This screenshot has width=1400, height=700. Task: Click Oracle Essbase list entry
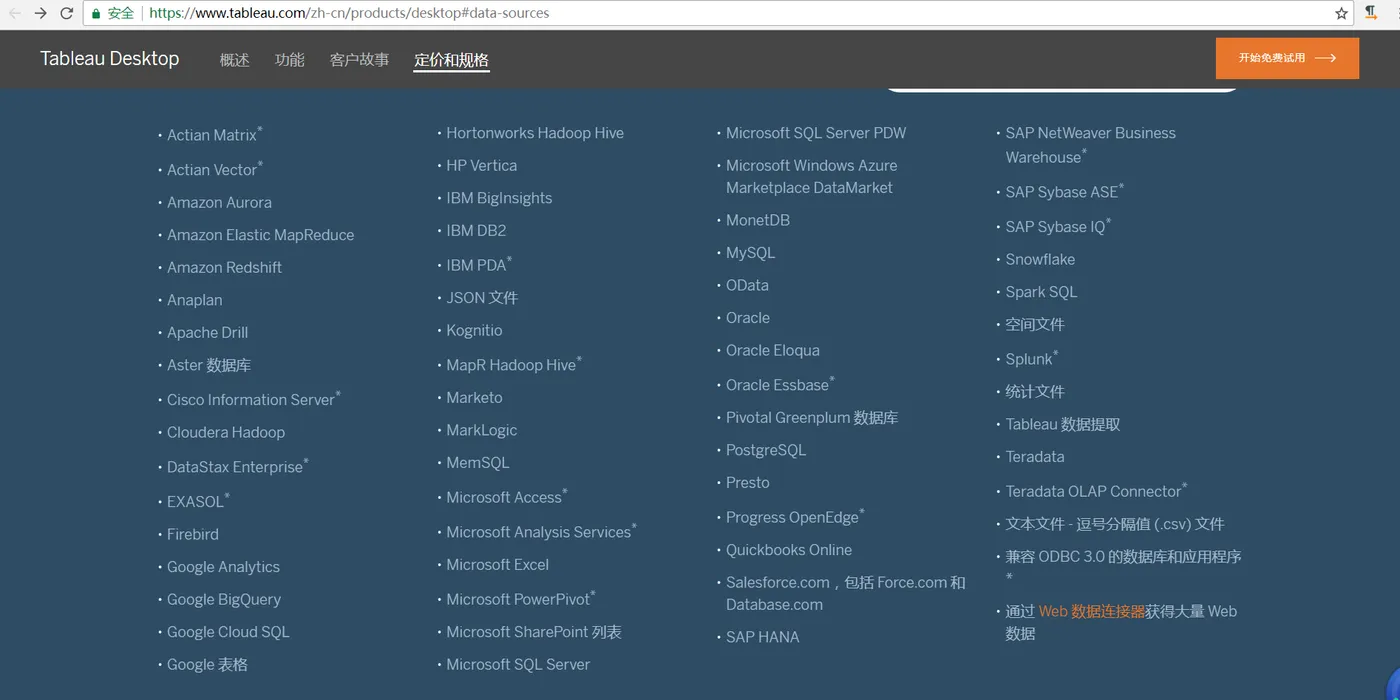(x=780, y=384)
